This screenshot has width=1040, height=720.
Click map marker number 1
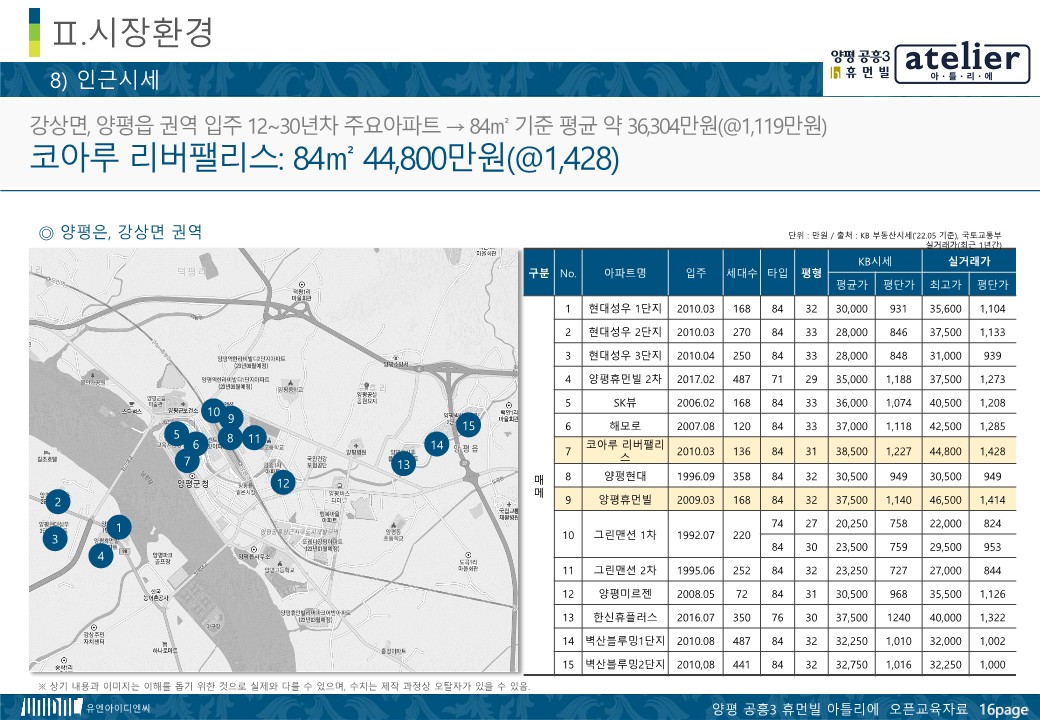point(119,528)
